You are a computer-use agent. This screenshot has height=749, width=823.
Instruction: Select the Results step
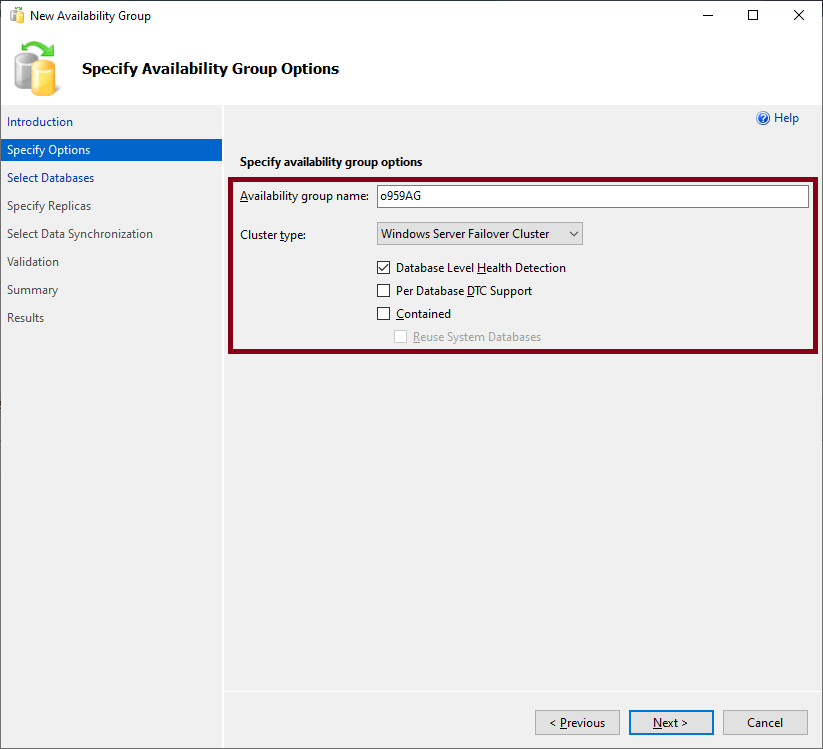tap(25, 318)
